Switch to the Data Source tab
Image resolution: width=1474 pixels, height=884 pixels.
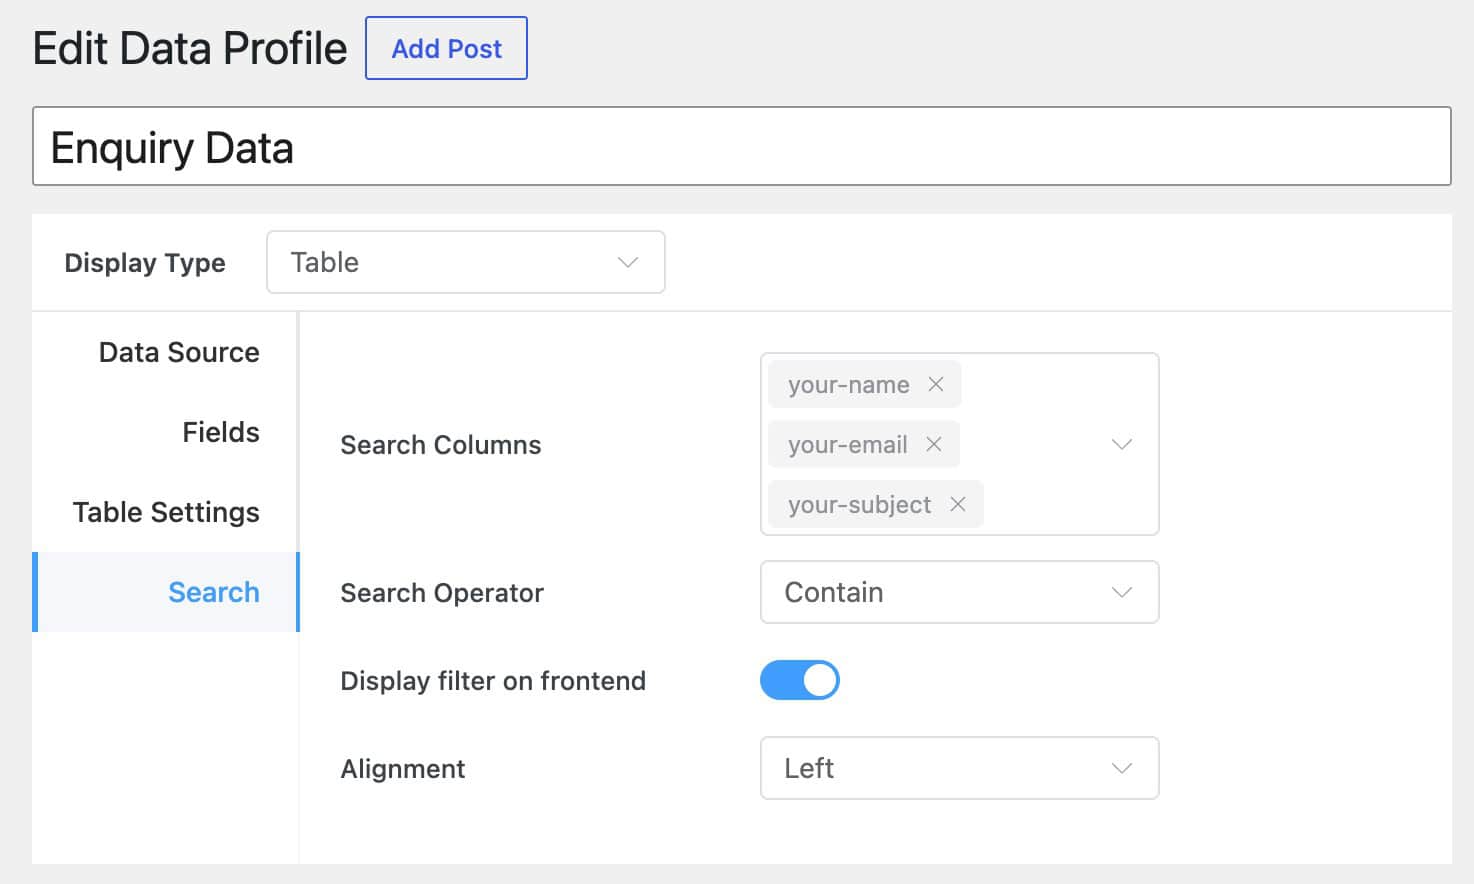(166, 352)
